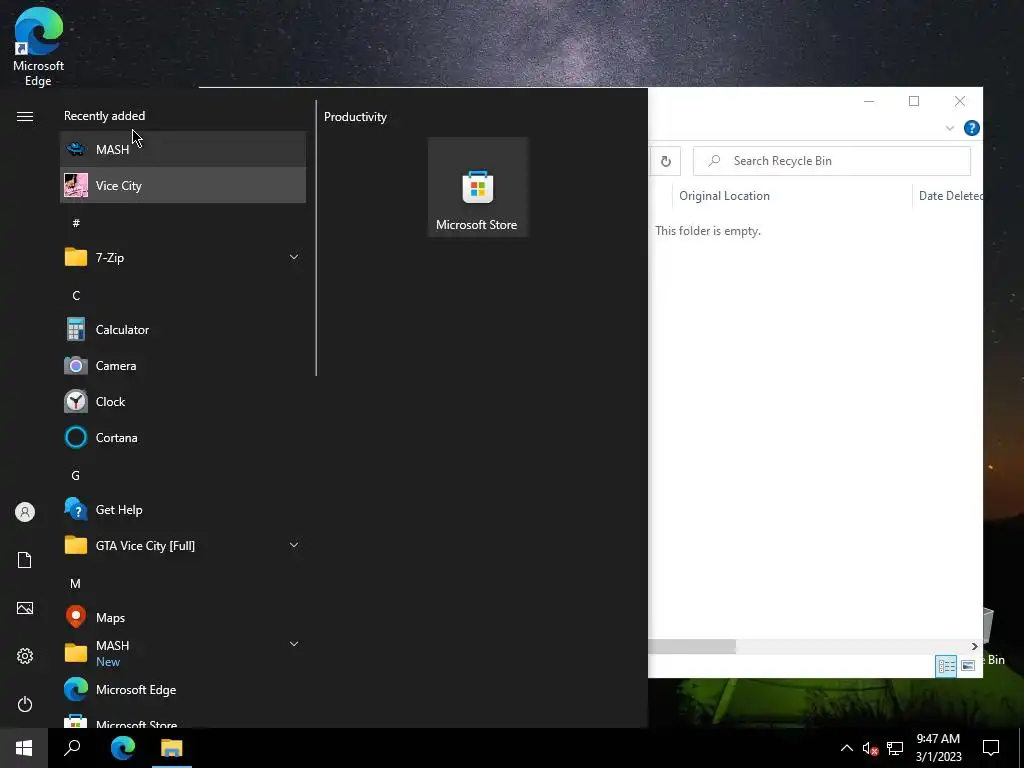Refresh the Recycle Bin window

point(665,161)
